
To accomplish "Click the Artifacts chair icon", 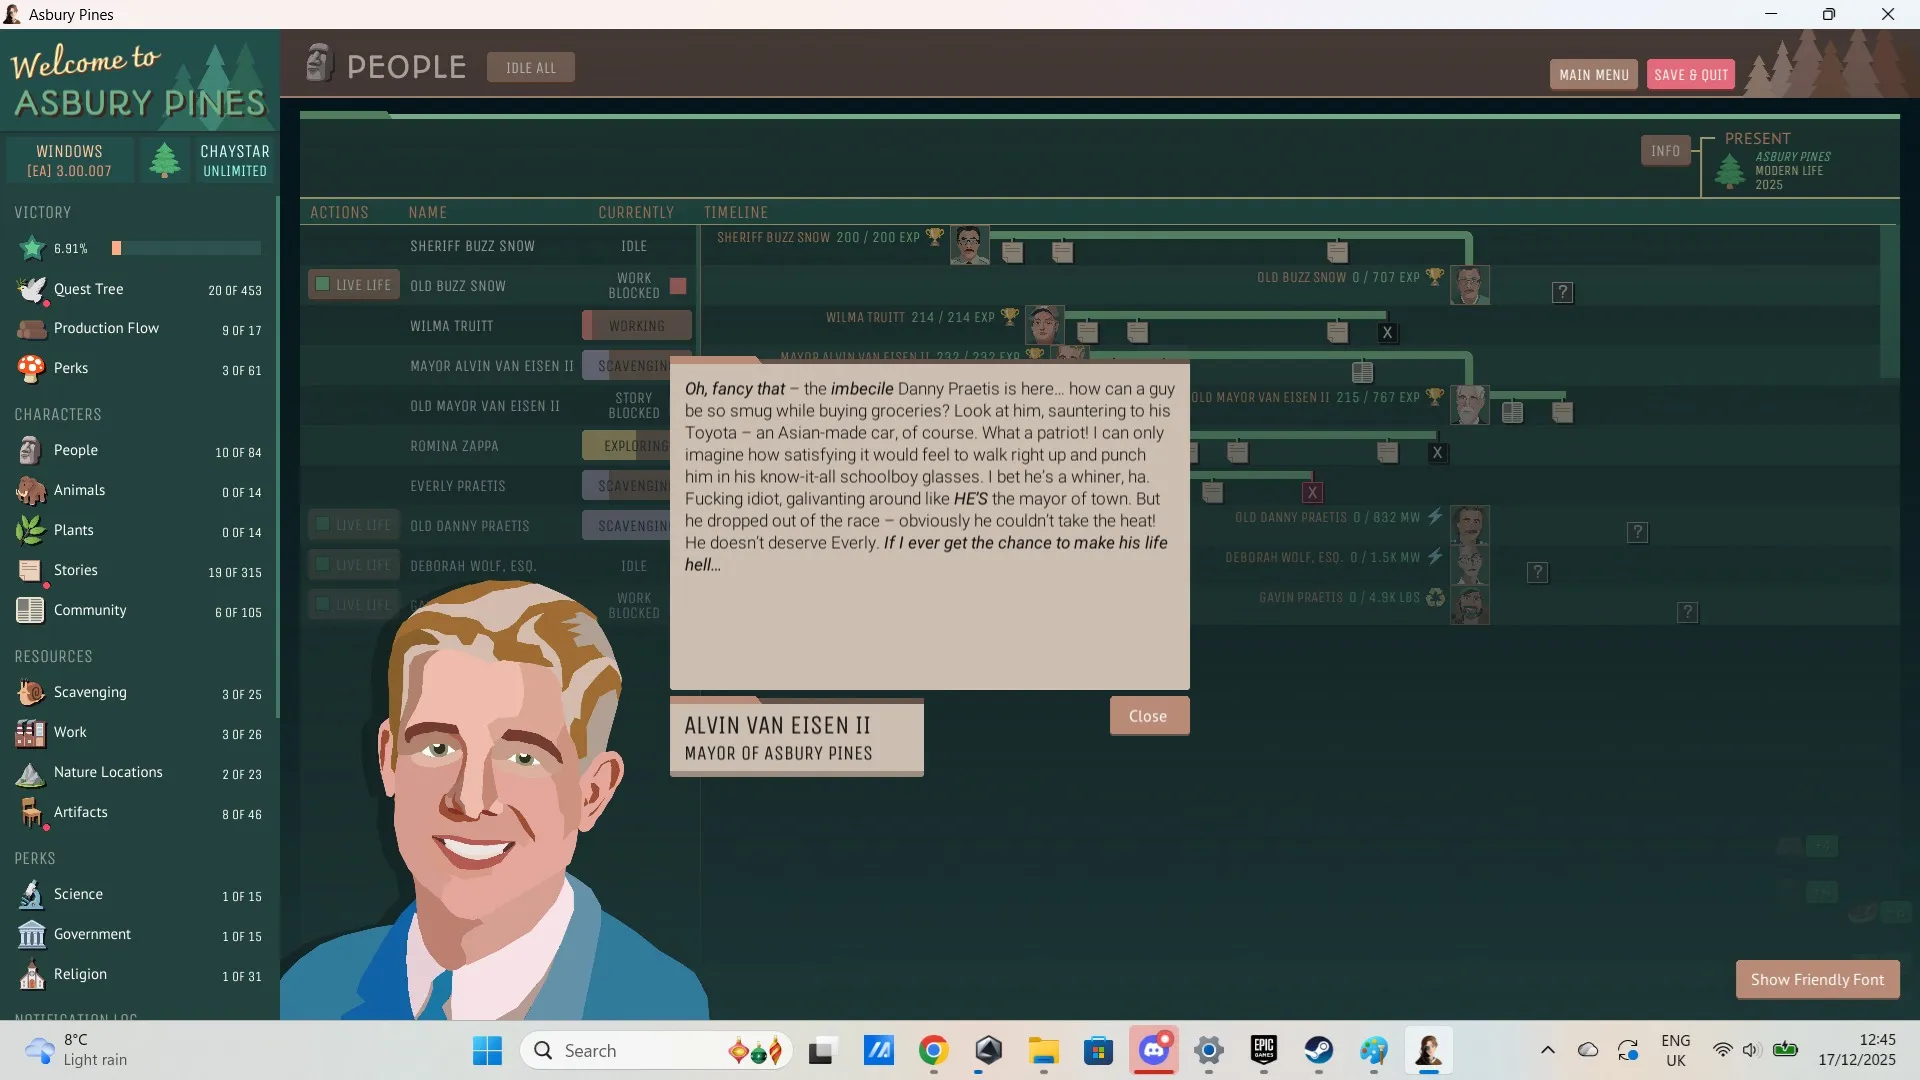I will click(x=31, y=813).
